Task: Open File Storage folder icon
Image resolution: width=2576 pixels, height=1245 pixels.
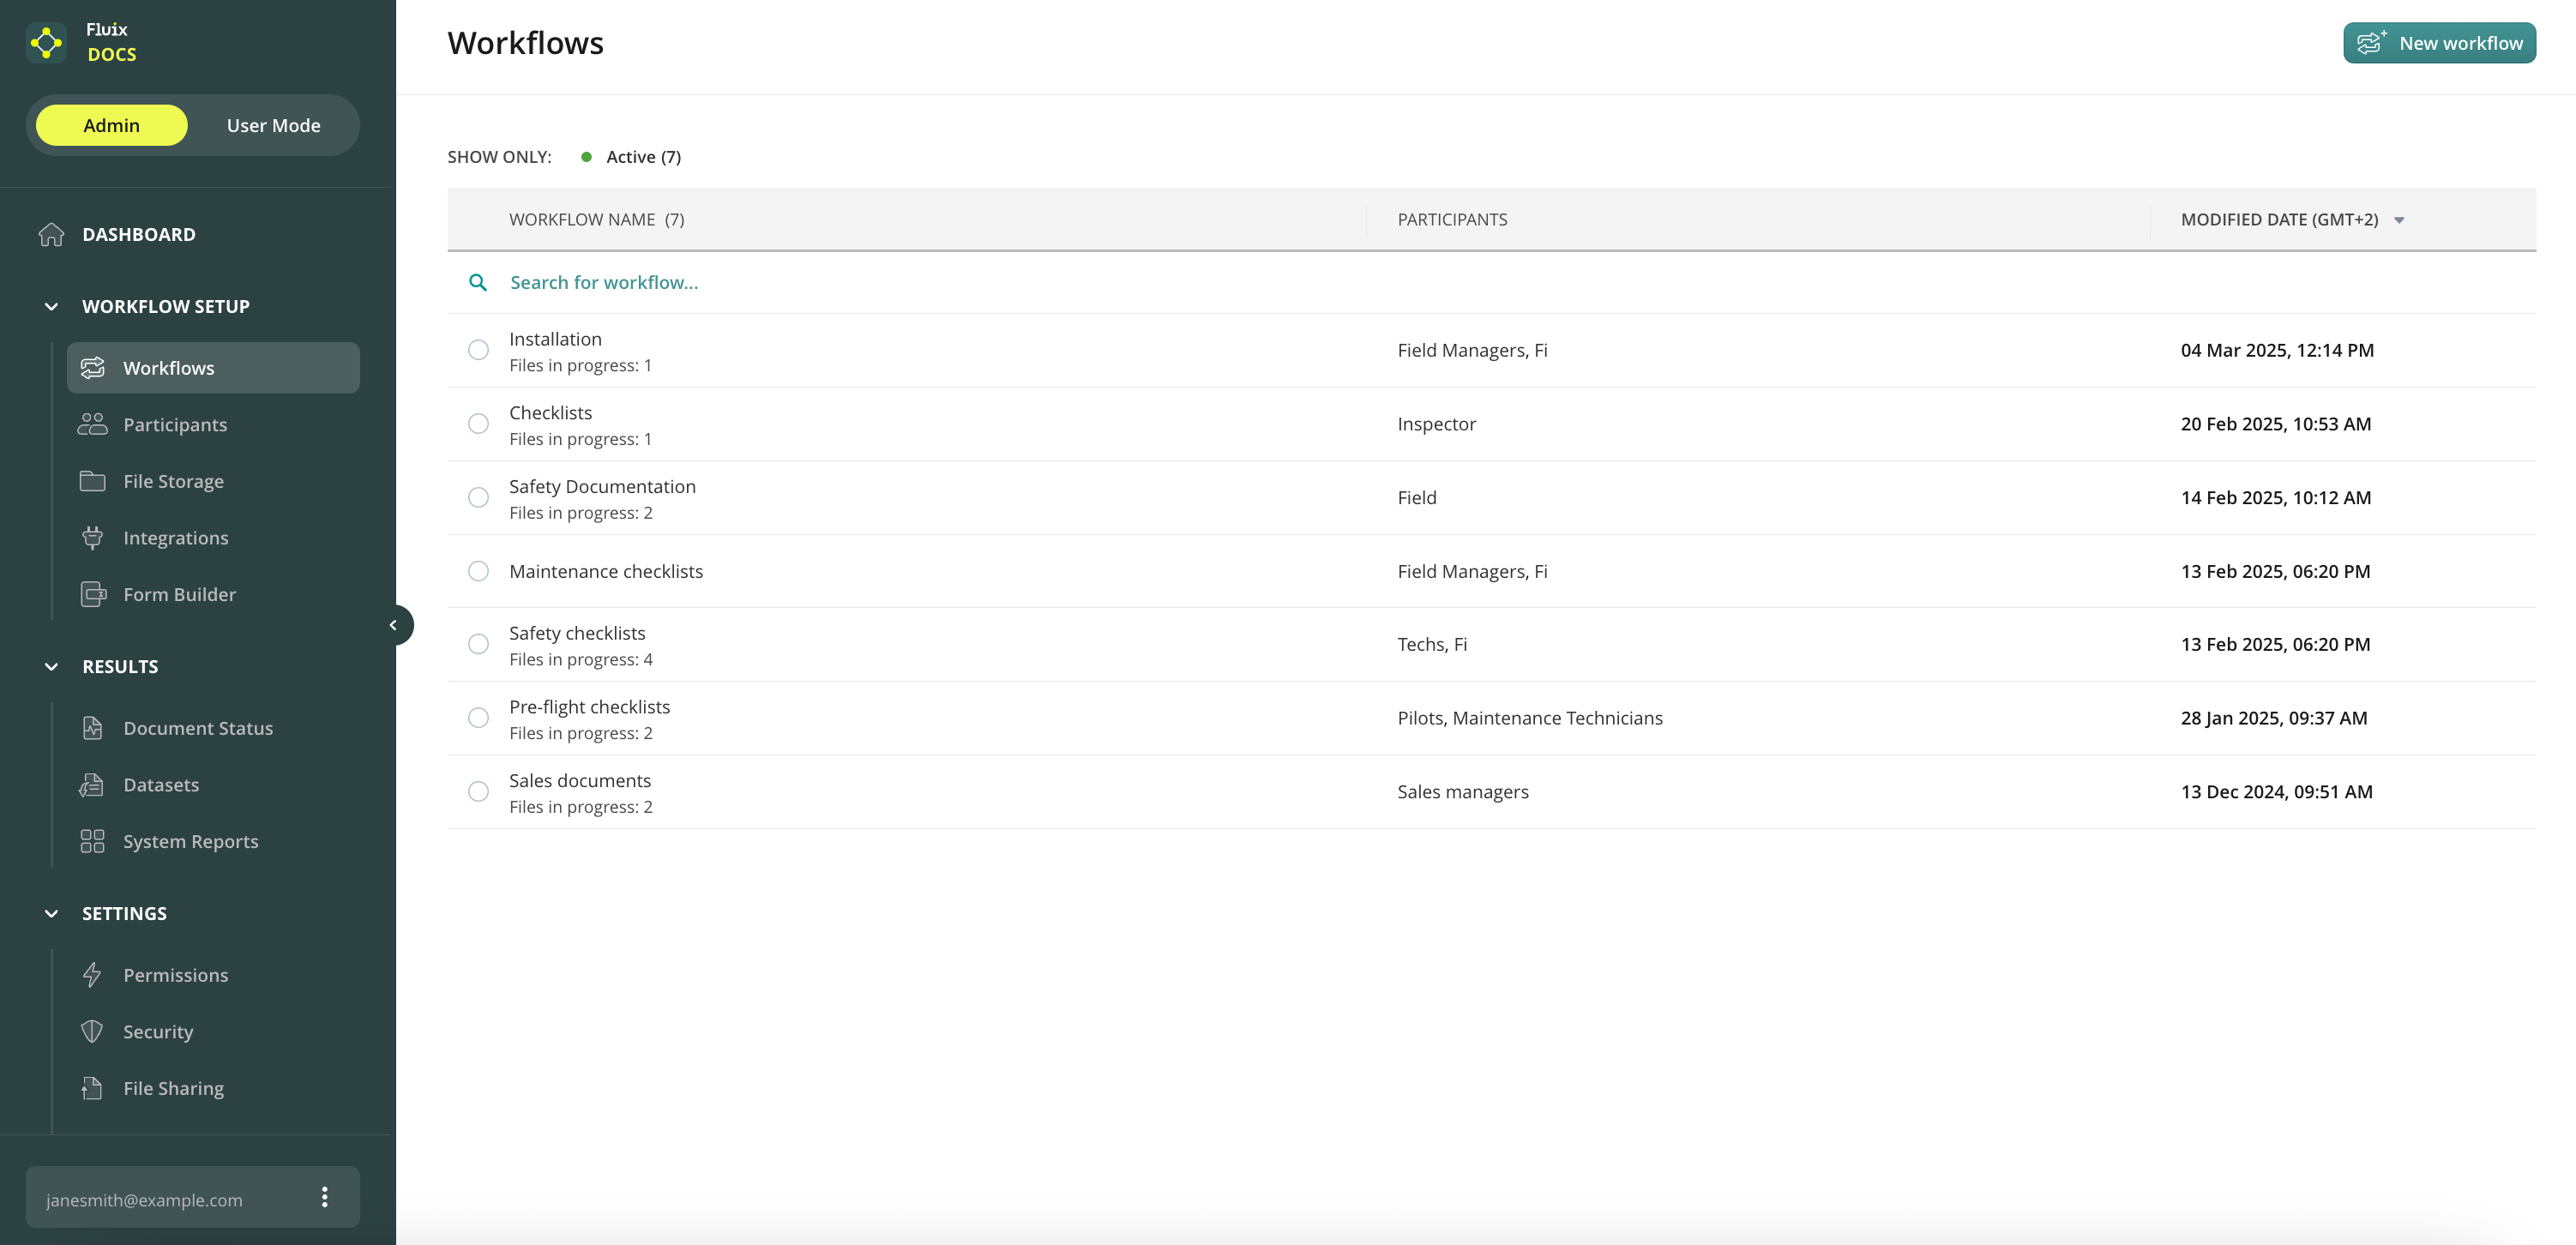Action: (x=92, y=481)
